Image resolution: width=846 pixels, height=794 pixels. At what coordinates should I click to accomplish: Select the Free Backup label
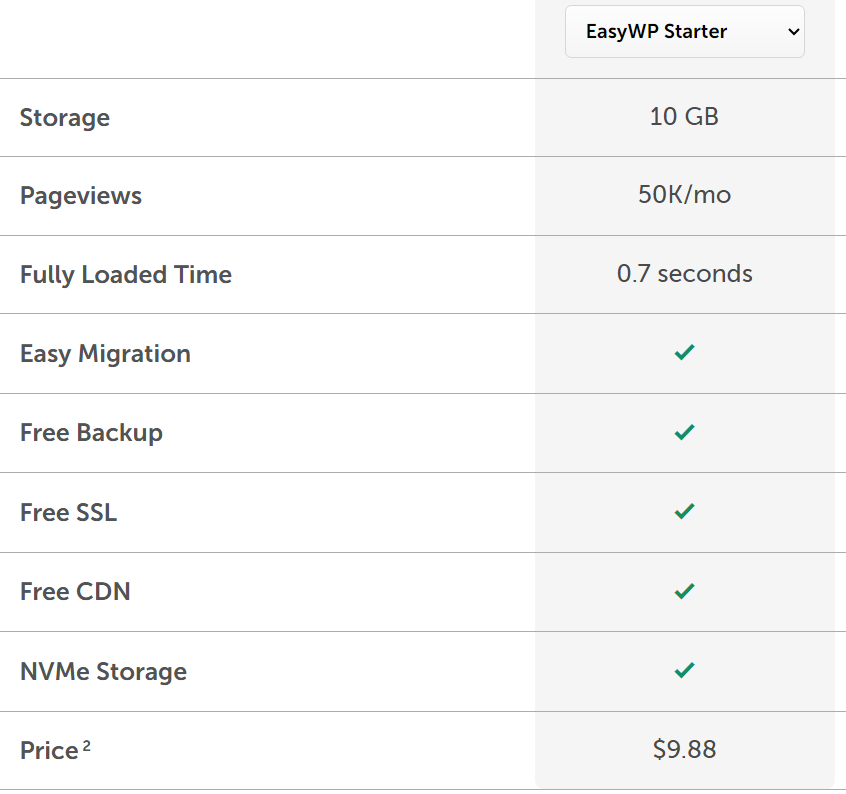(x=91, y=433)
